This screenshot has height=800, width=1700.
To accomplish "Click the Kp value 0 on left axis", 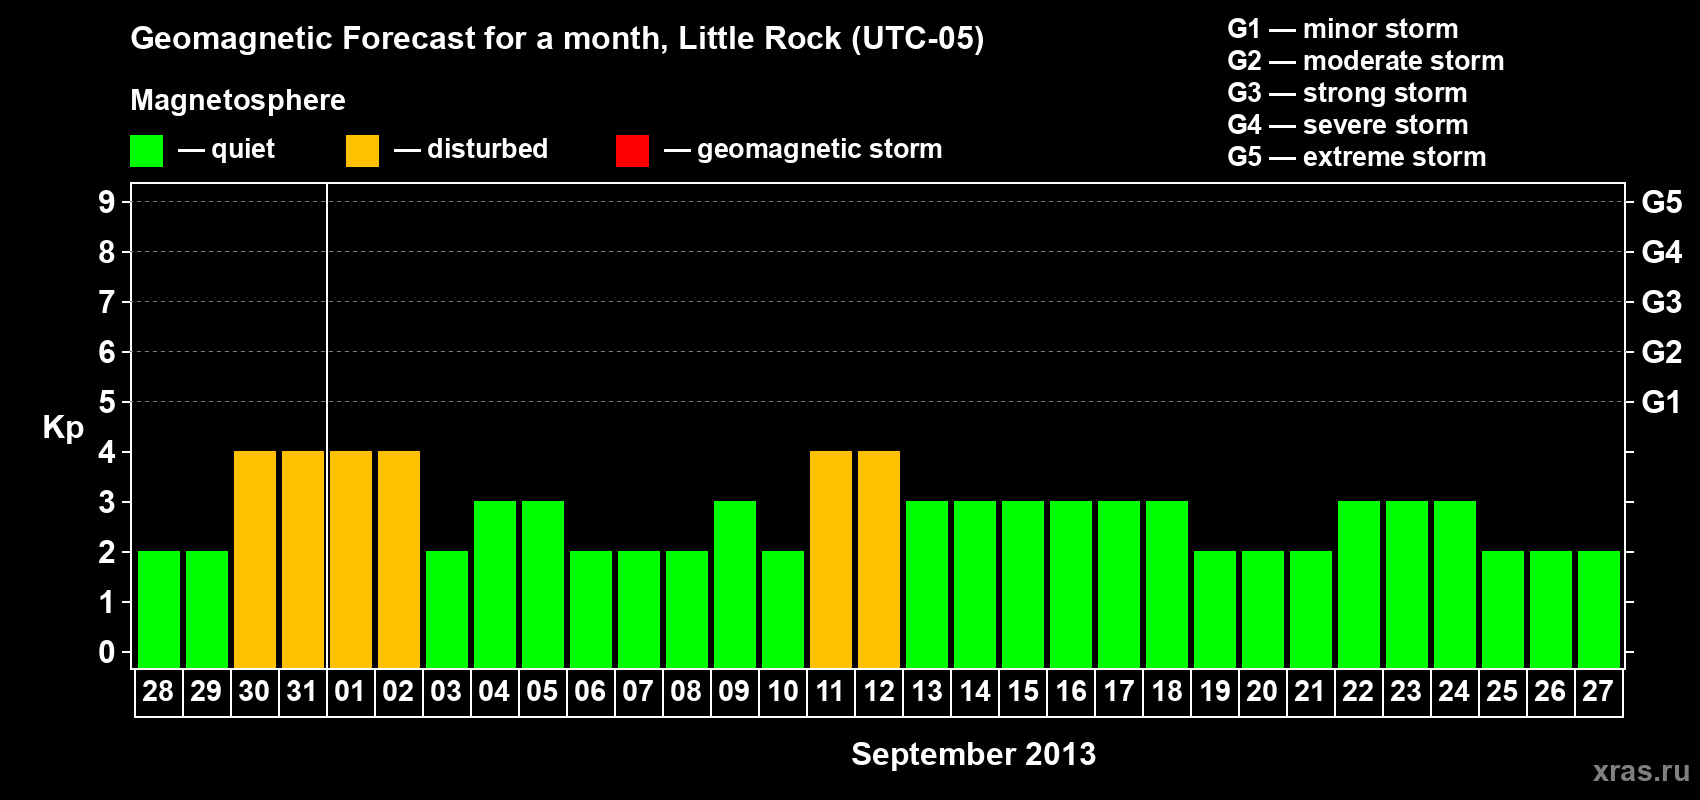I will (x=107, y=652).
